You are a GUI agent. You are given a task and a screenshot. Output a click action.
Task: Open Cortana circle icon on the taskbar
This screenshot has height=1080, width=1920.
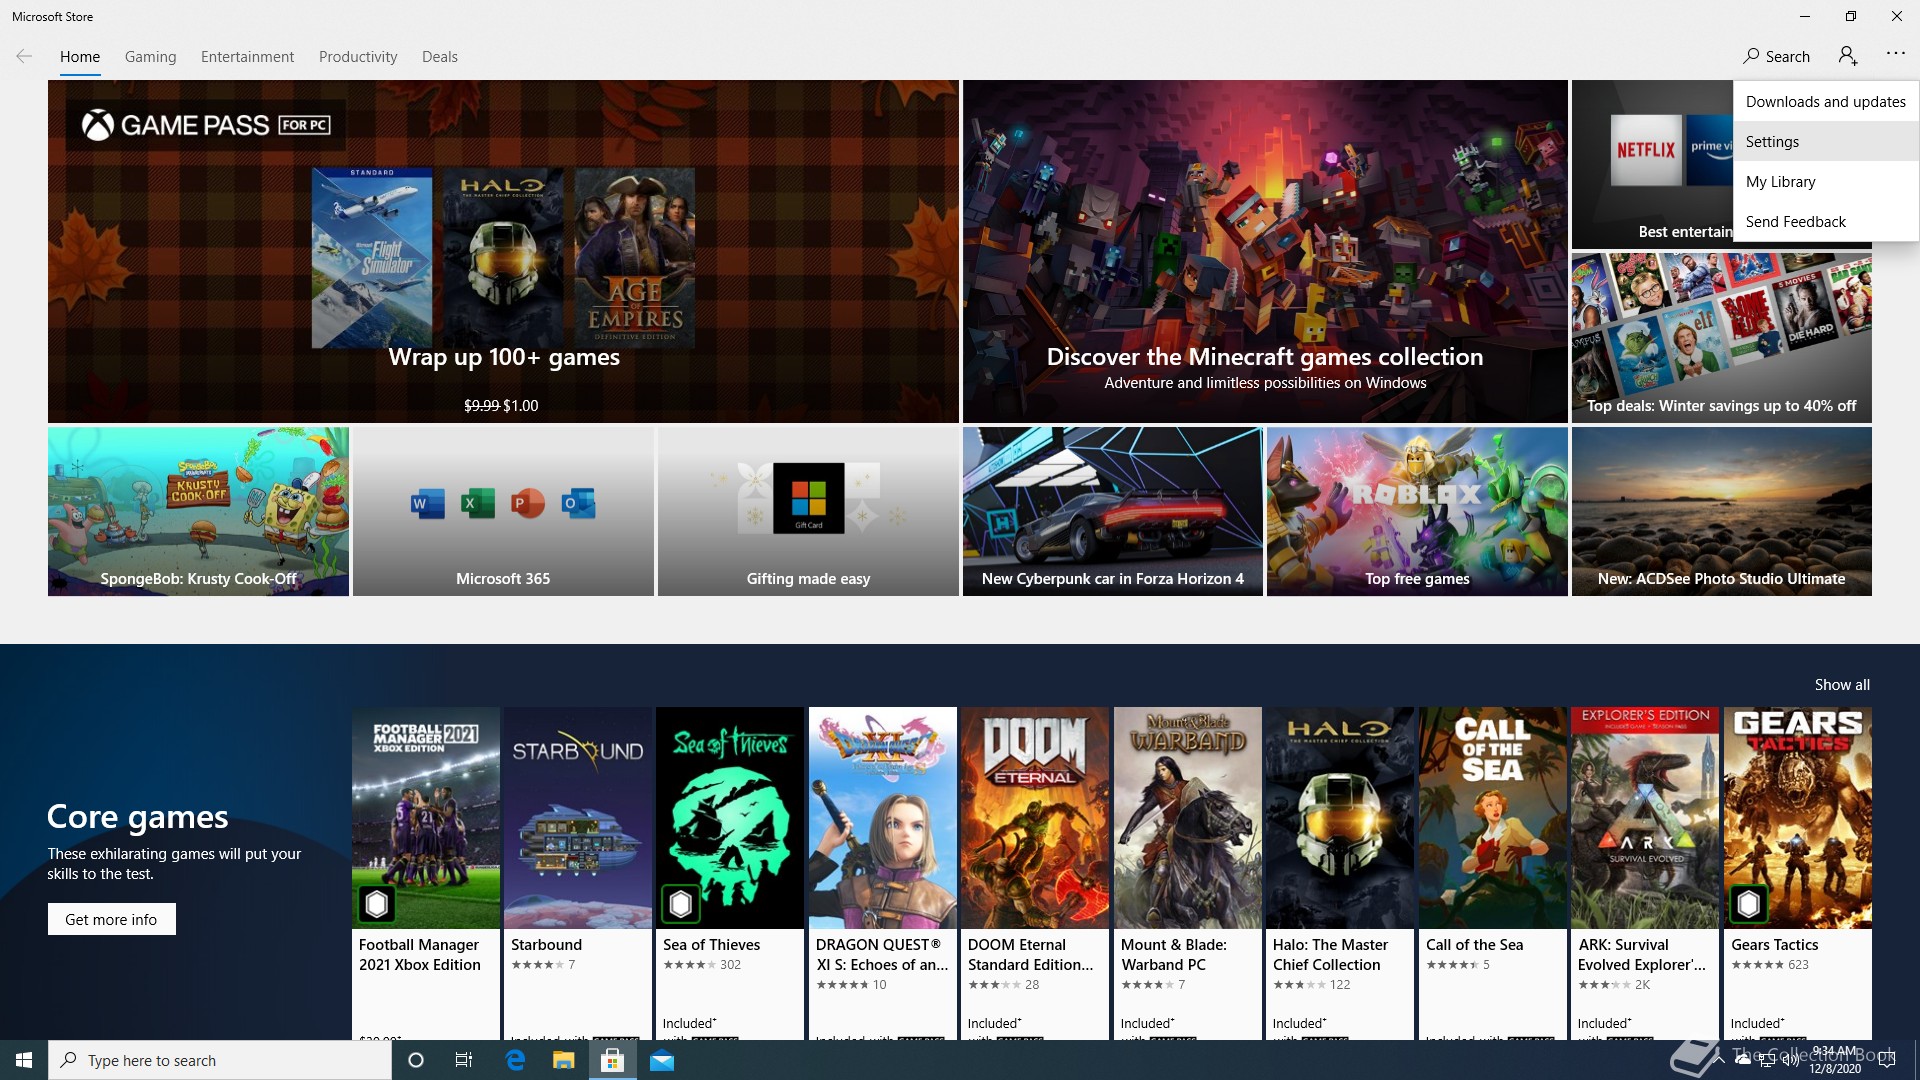[416, 1060]
